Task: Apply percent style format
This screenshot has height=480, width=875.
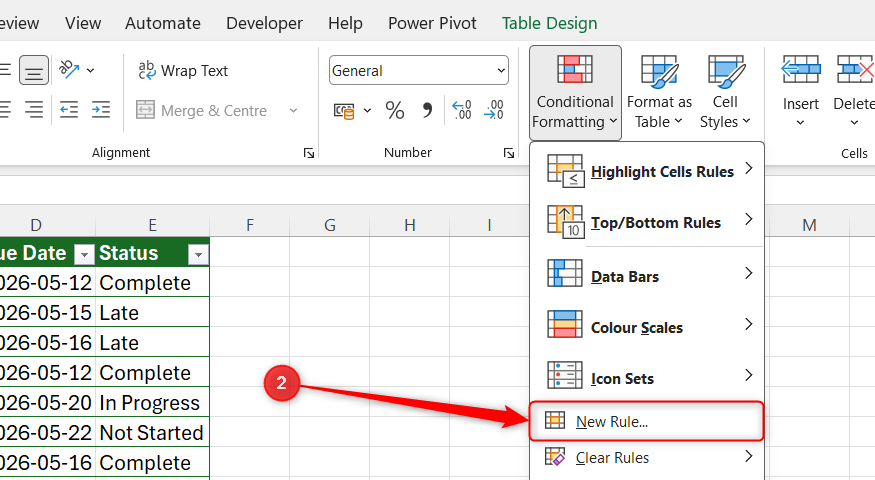Action: (395, 110)
